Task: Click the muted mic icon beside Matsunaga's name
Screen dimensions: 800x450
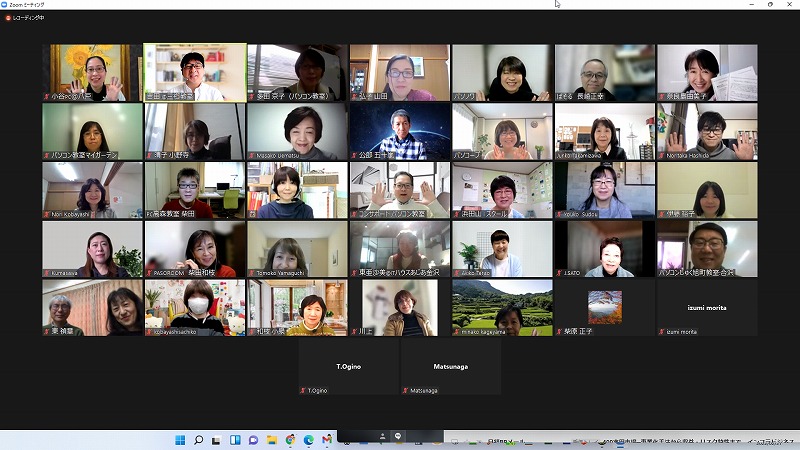Action: click(x=405, y=391)
